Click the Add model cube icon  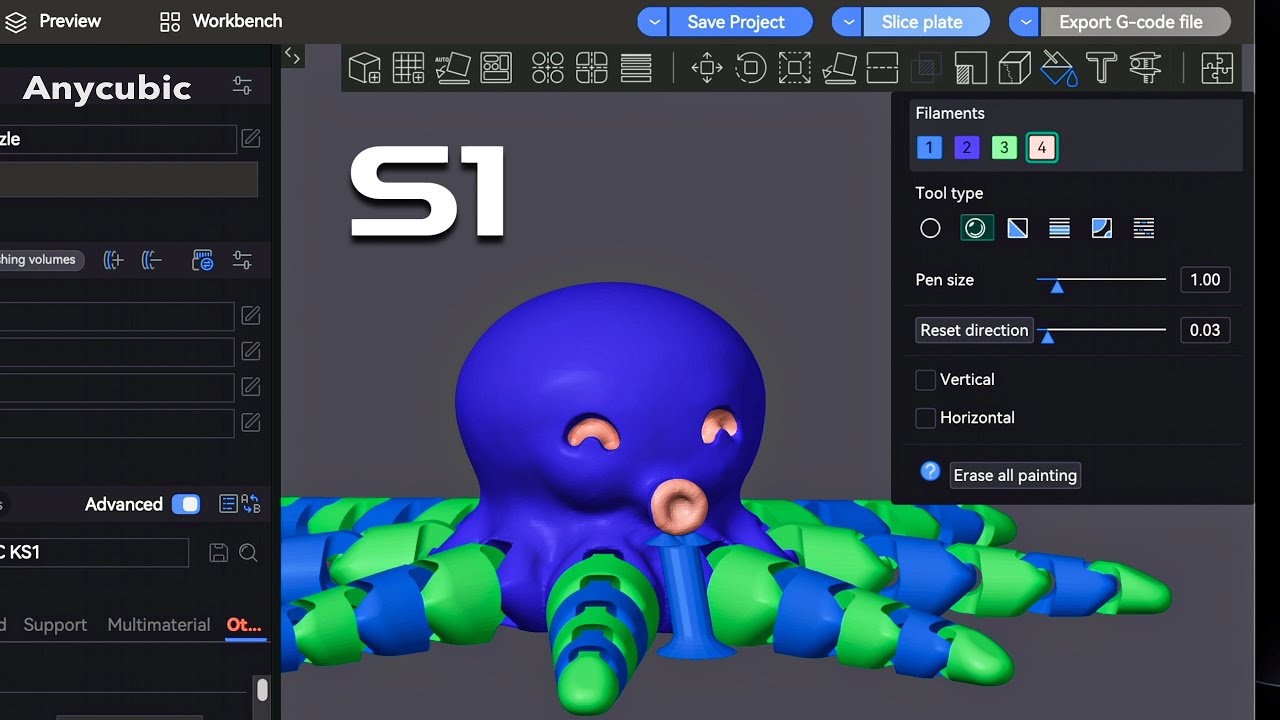tap(364, 68)
